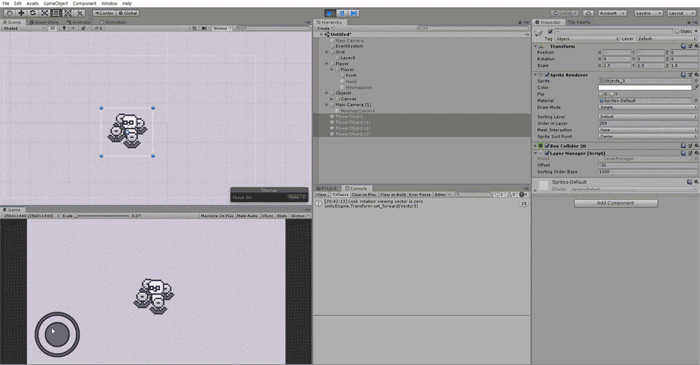Open Sprite Renderer help book icon

(x=683, y=75)
